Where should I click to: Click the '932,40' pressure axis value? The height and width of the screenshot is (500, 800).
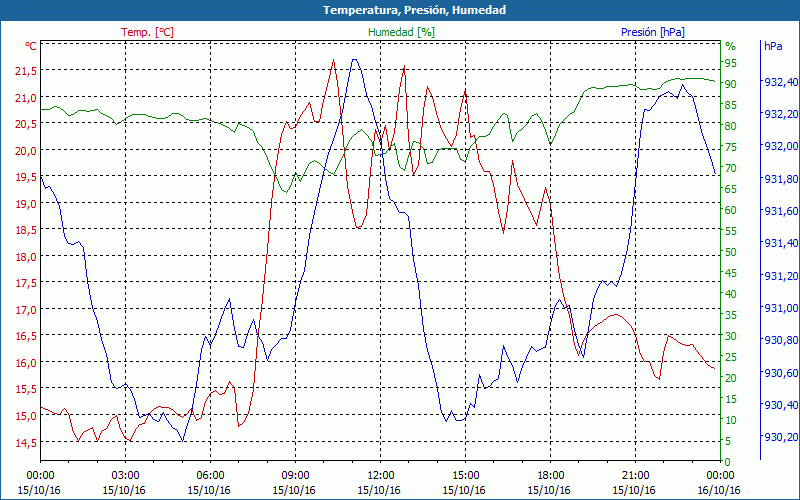pyautogui.click(x=780, y=82)
